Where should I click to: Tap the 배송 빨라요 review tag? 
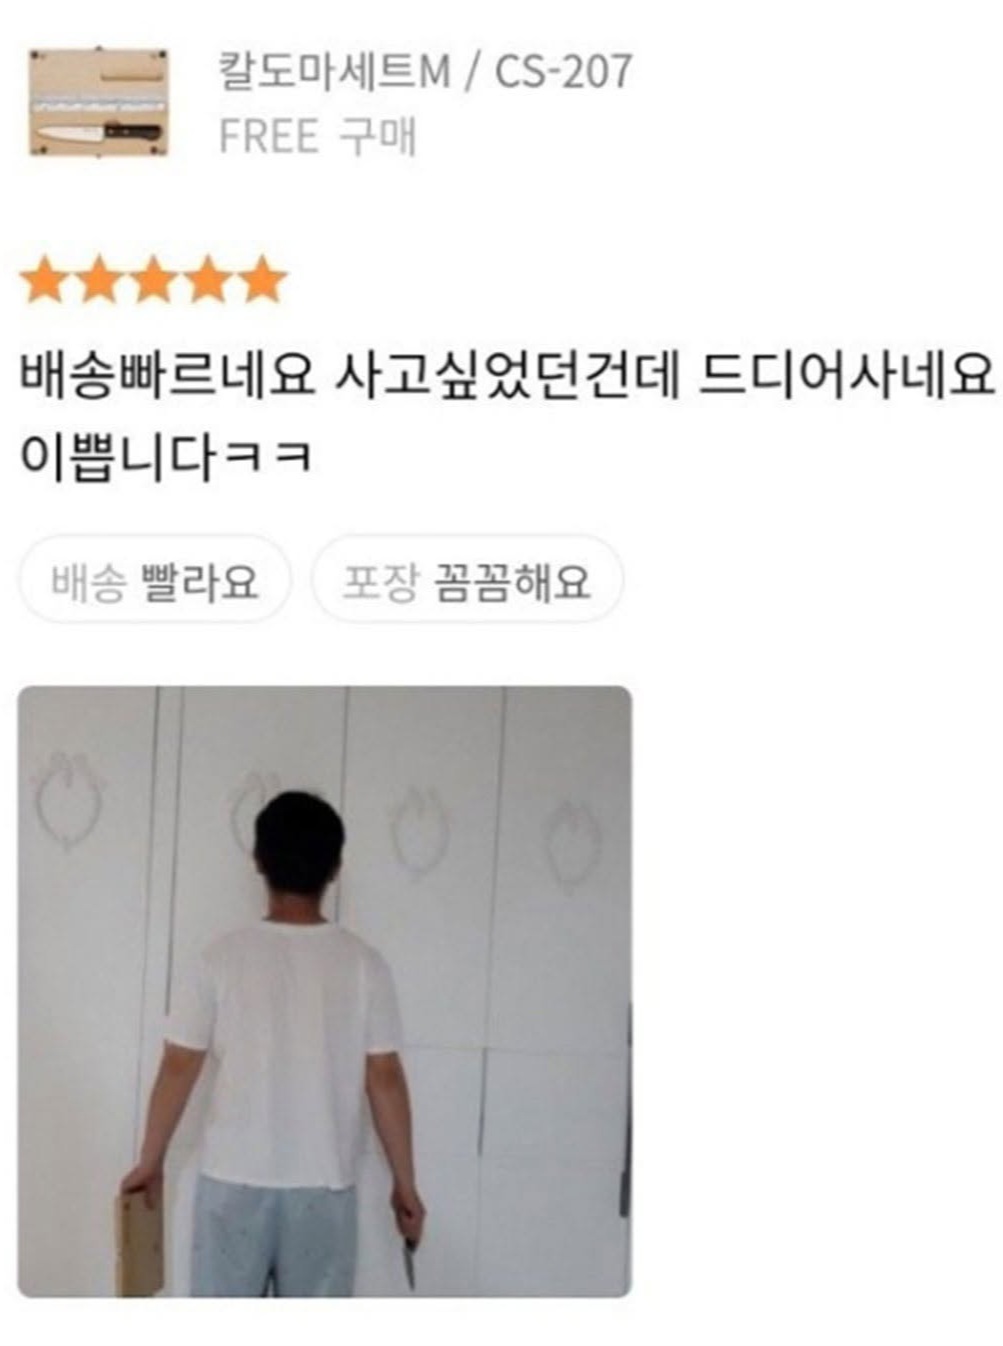point(155,580)
